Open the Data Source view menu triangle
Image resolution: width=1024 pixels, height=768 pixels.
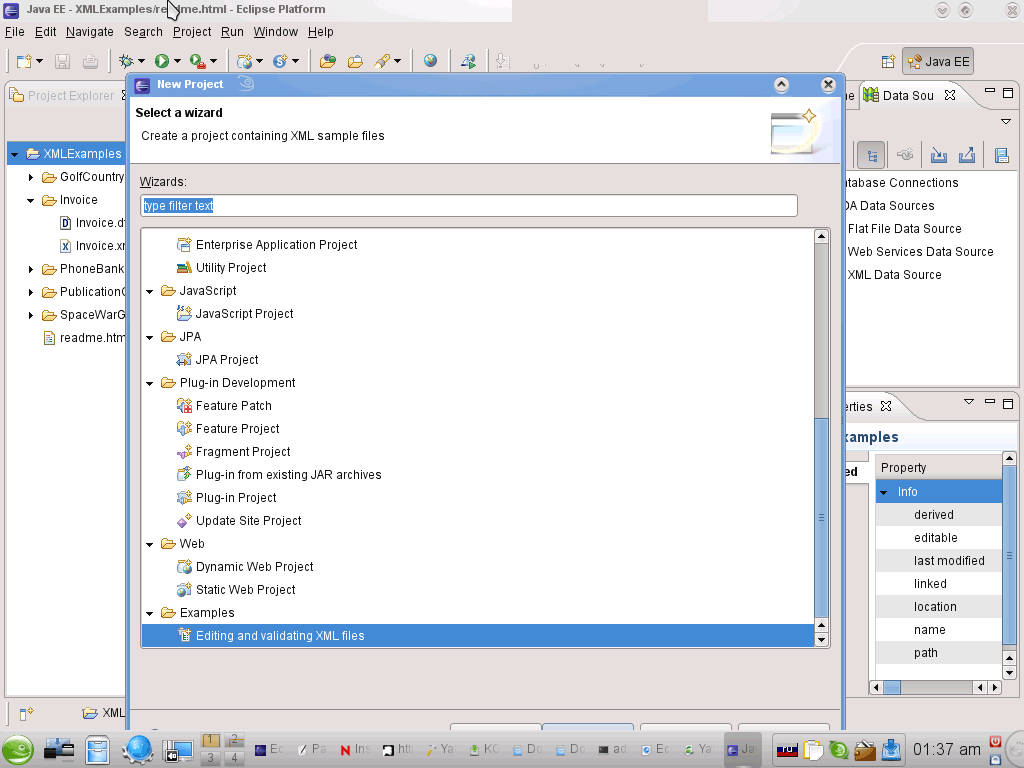[1006, 121]
